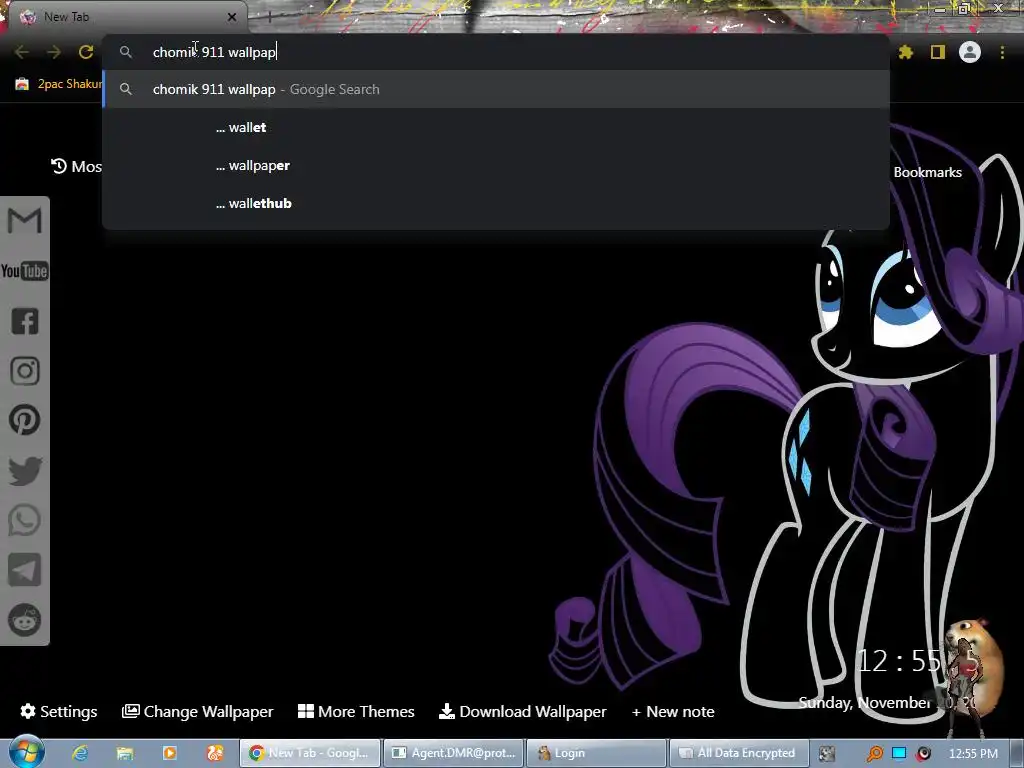Launch UC Browser from the taskbar

coord(215,753)
